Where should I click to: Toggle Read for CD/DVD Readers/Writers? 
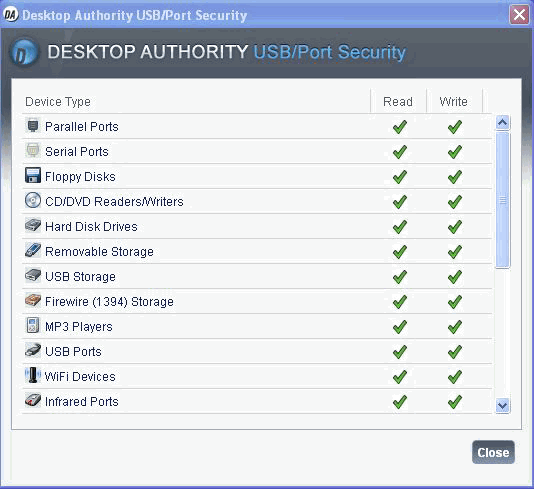pos(400,202)
